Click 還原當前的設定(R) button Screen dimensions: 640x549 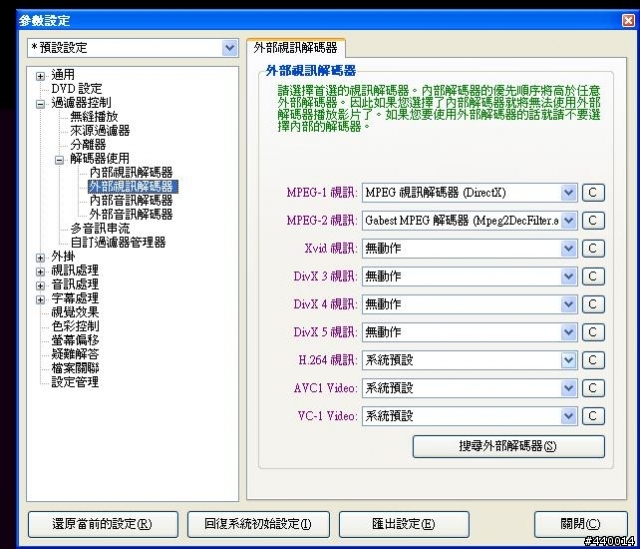[103, 525]
